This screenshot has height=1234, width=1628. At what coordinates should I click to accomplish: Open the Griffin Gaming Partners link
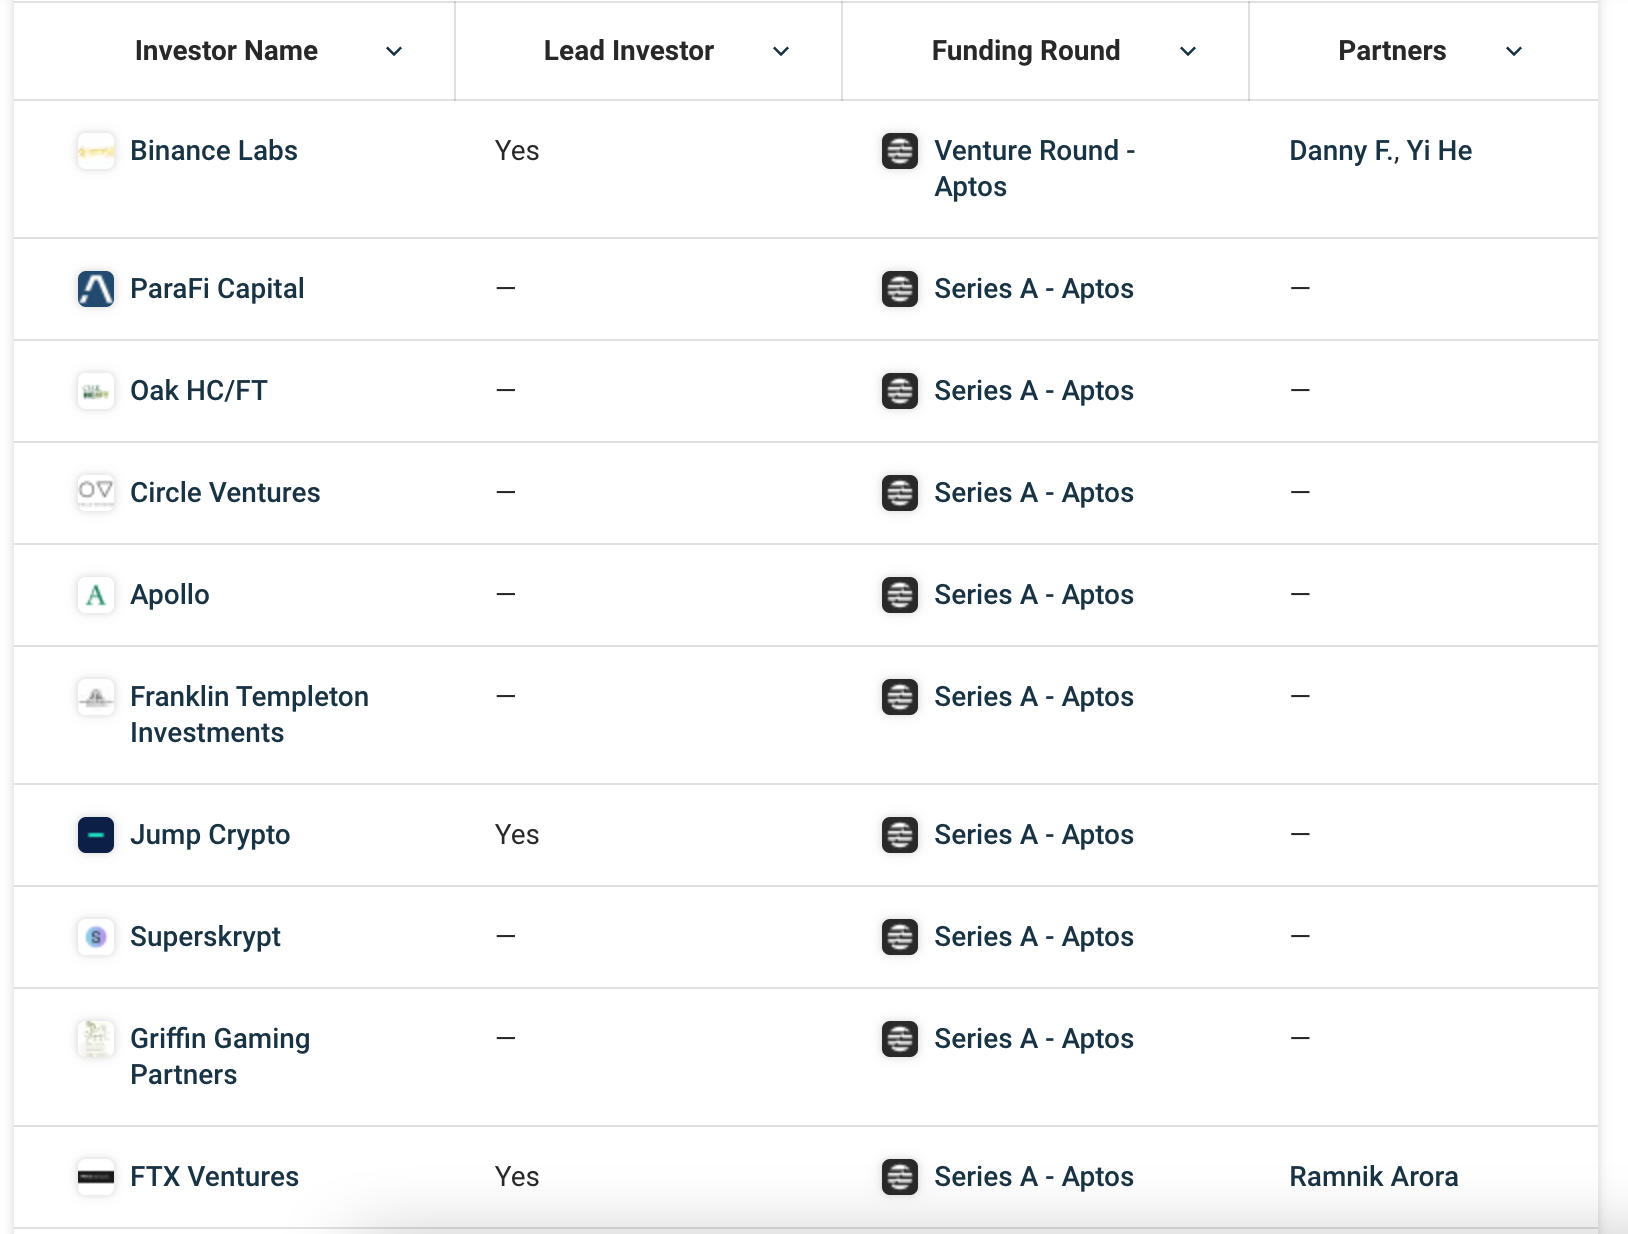pos(220,1057)
